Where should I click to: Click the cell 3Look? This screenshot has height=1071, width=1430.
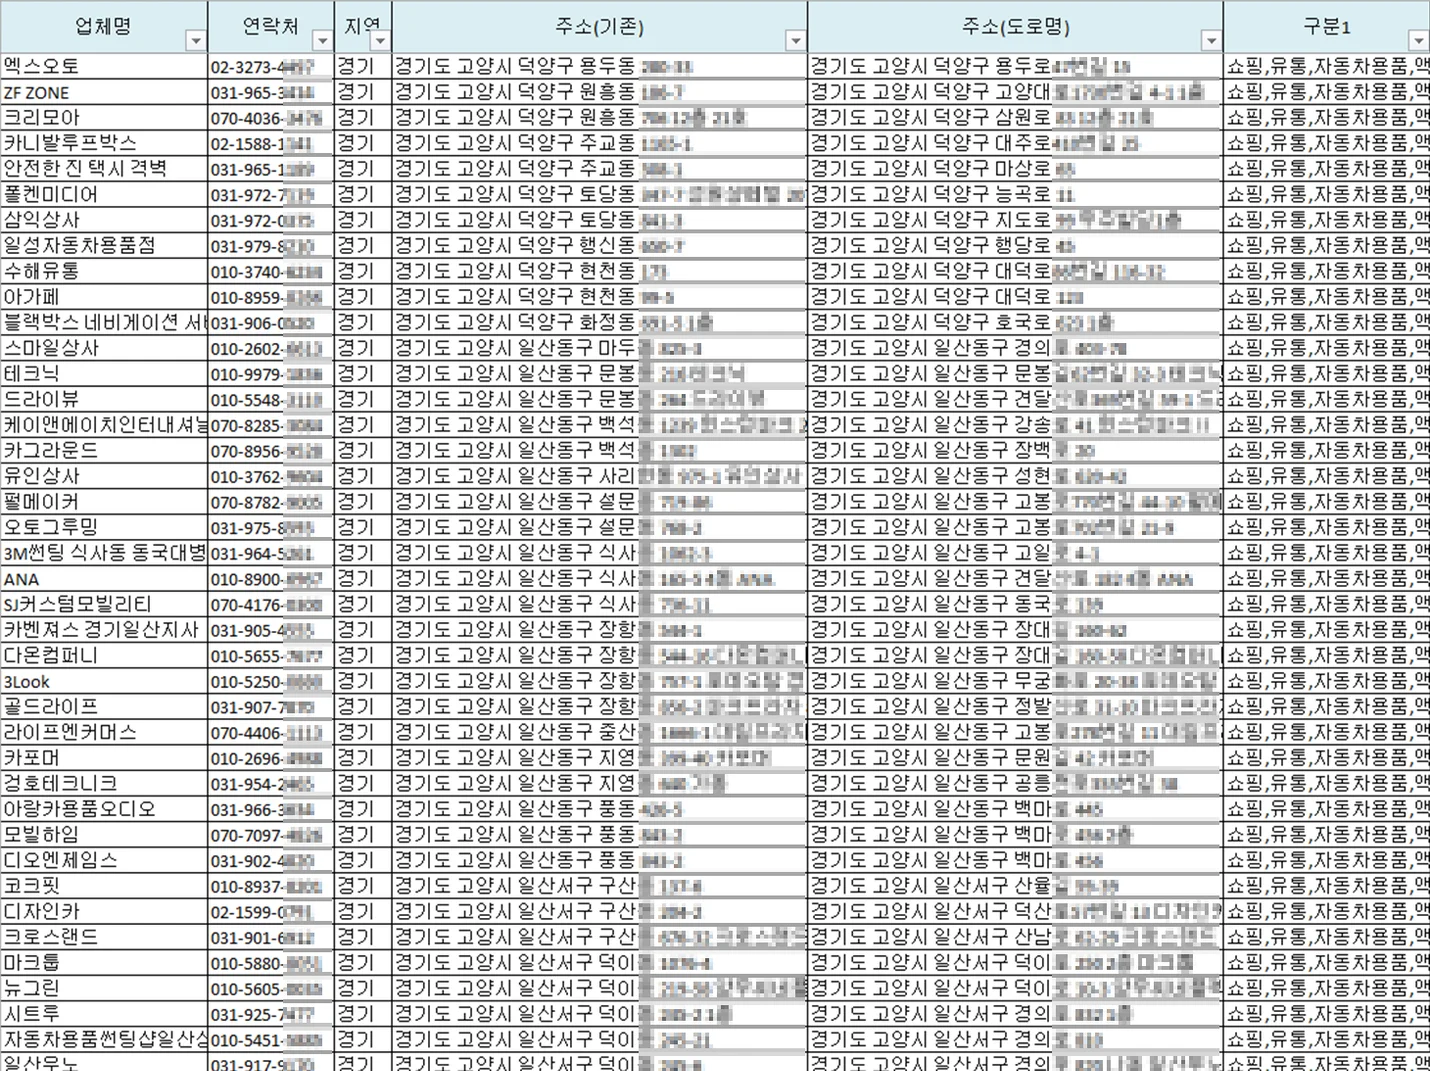click(104, 681)
